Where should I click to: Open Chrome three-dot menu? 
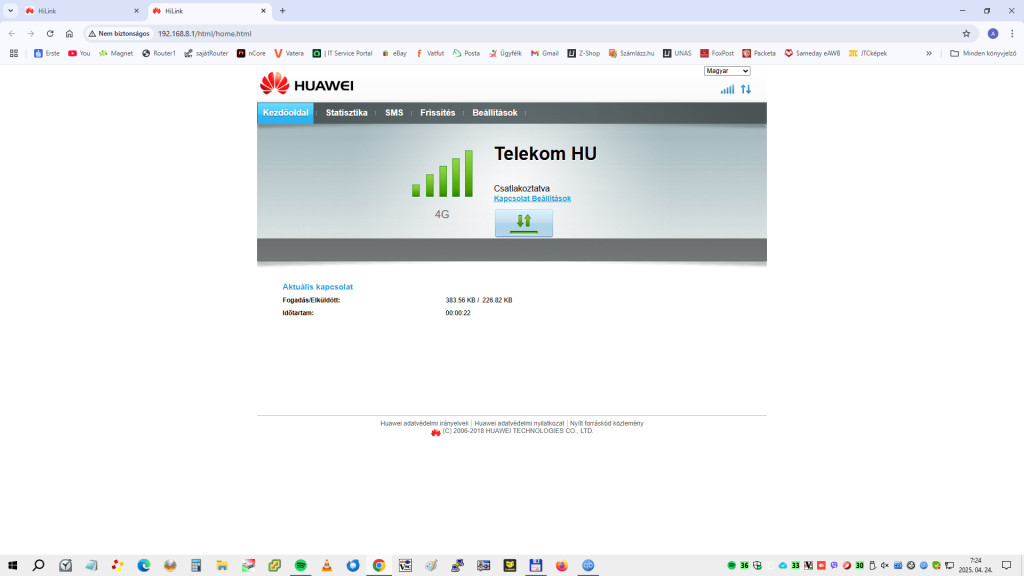(1012, 33)
